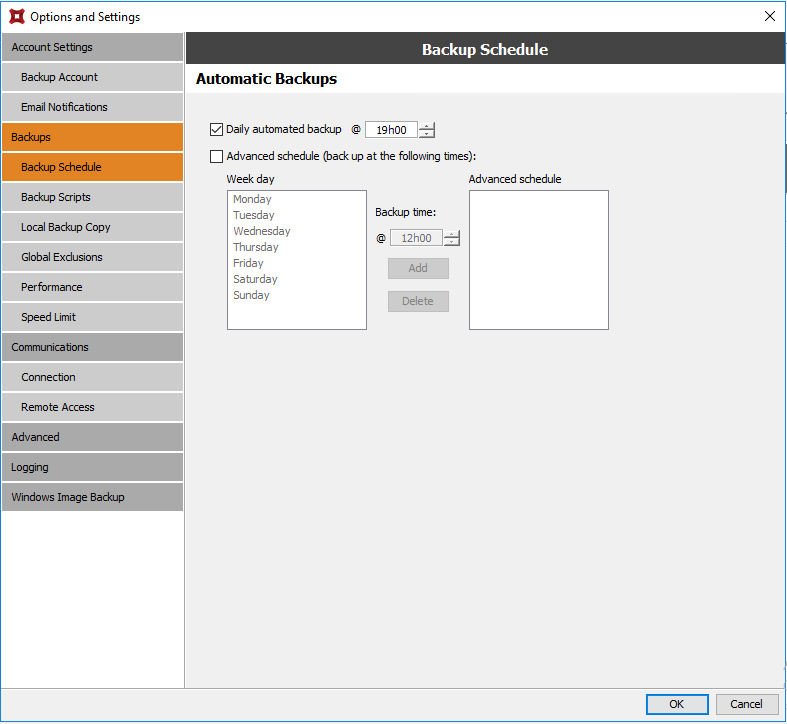787x724 pixels.
Task: Click inside the Advanced schedule list box
Action: (x=539, y=260)
